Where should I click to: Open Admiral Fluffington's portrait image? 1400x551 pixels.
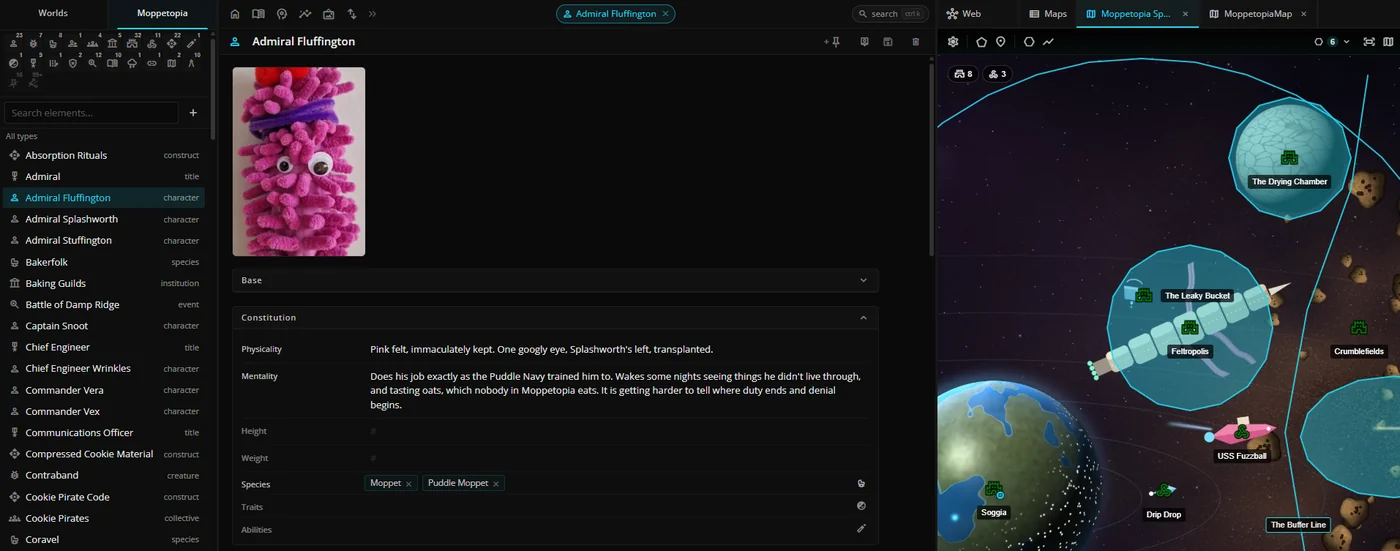coord(299,162)
